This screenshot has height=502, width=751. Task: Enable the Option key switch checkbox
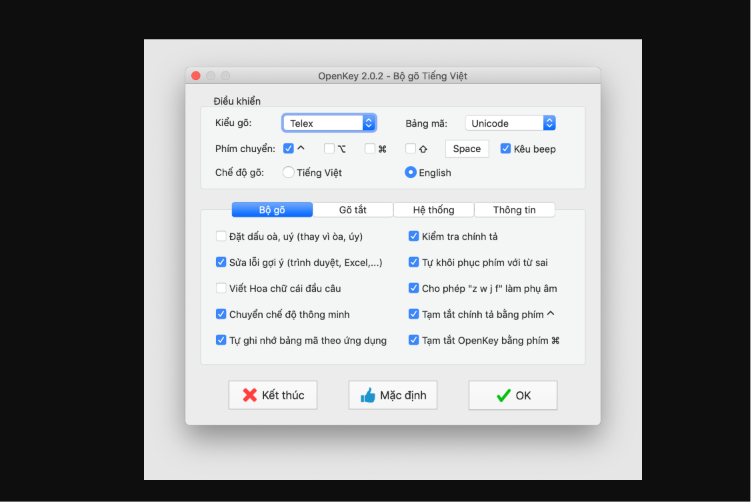329,148
